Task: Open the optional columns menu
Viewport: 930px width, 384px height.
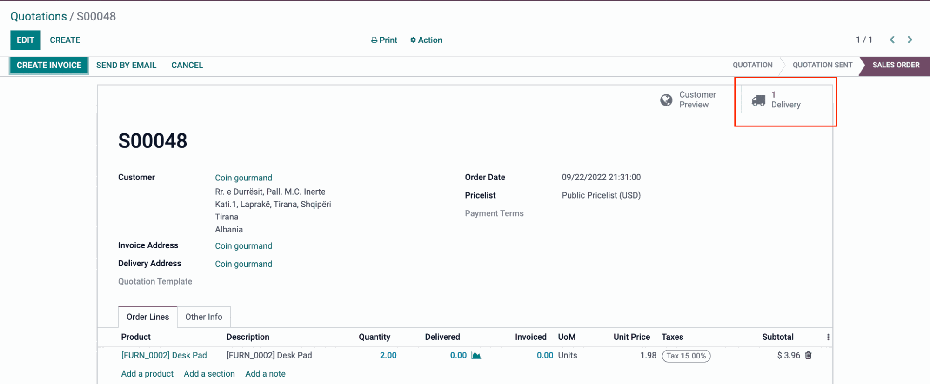Action: 828,337
